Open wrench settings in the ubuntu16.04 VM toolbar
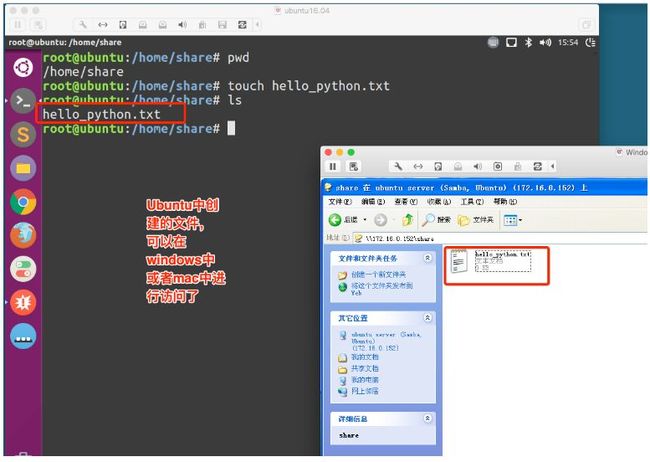The height and width of the screenshot is (462, 650). pos(83,25)
